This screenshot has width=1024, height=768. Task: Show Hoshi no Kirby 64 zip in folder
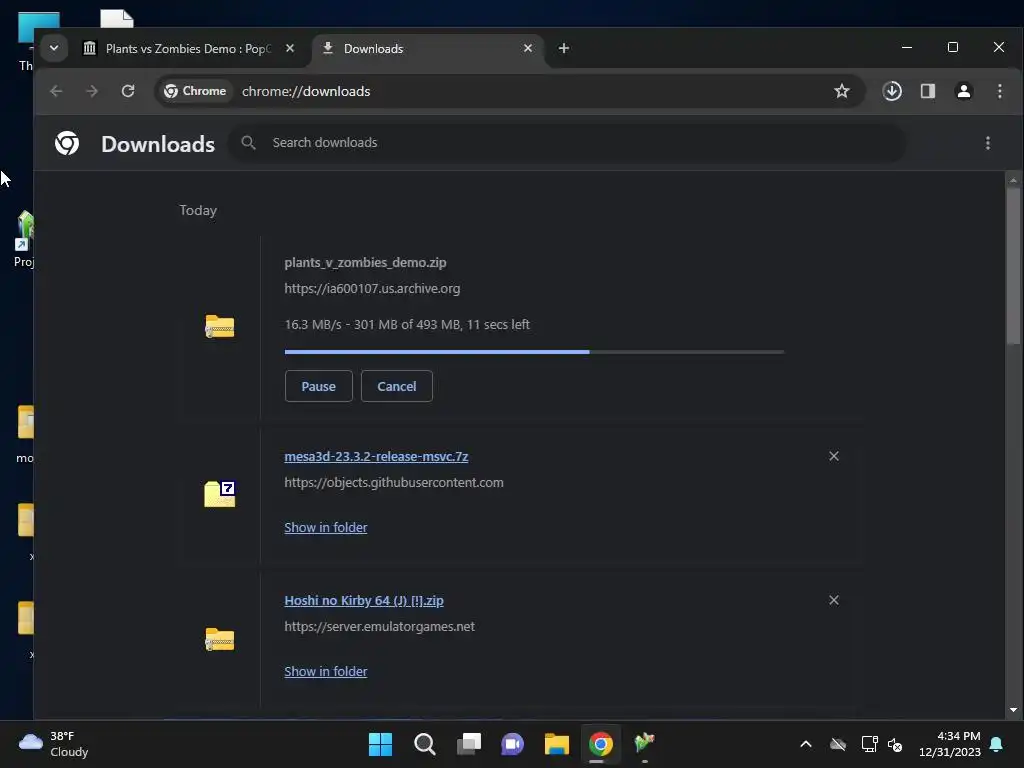point(326,671)
